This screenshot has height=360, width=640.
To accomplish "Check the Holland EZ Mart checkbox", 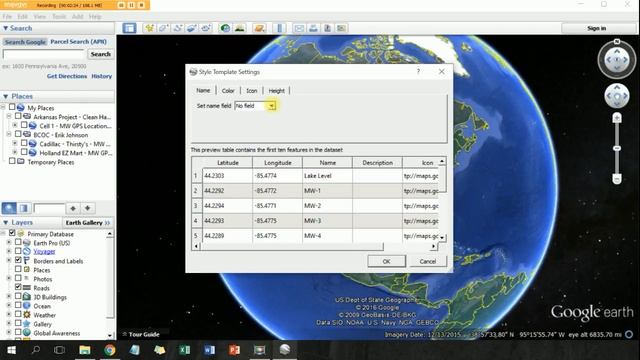I will 24,152.
